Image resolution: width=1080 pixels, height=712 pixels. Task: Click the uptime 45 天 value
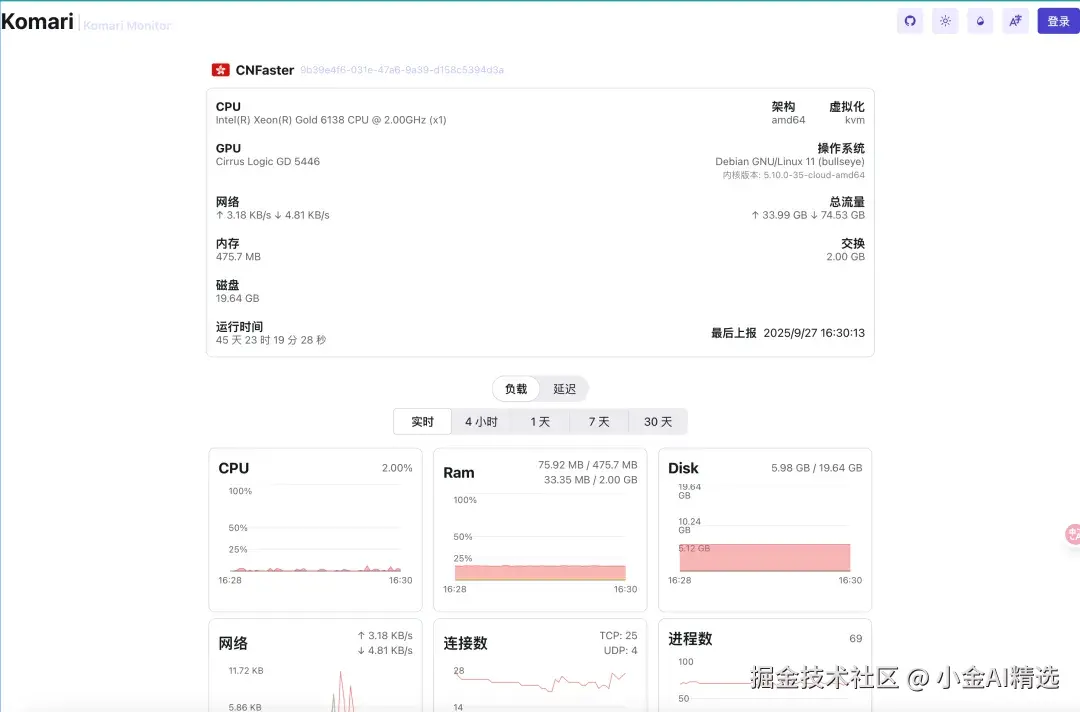[x=271, y=340]
